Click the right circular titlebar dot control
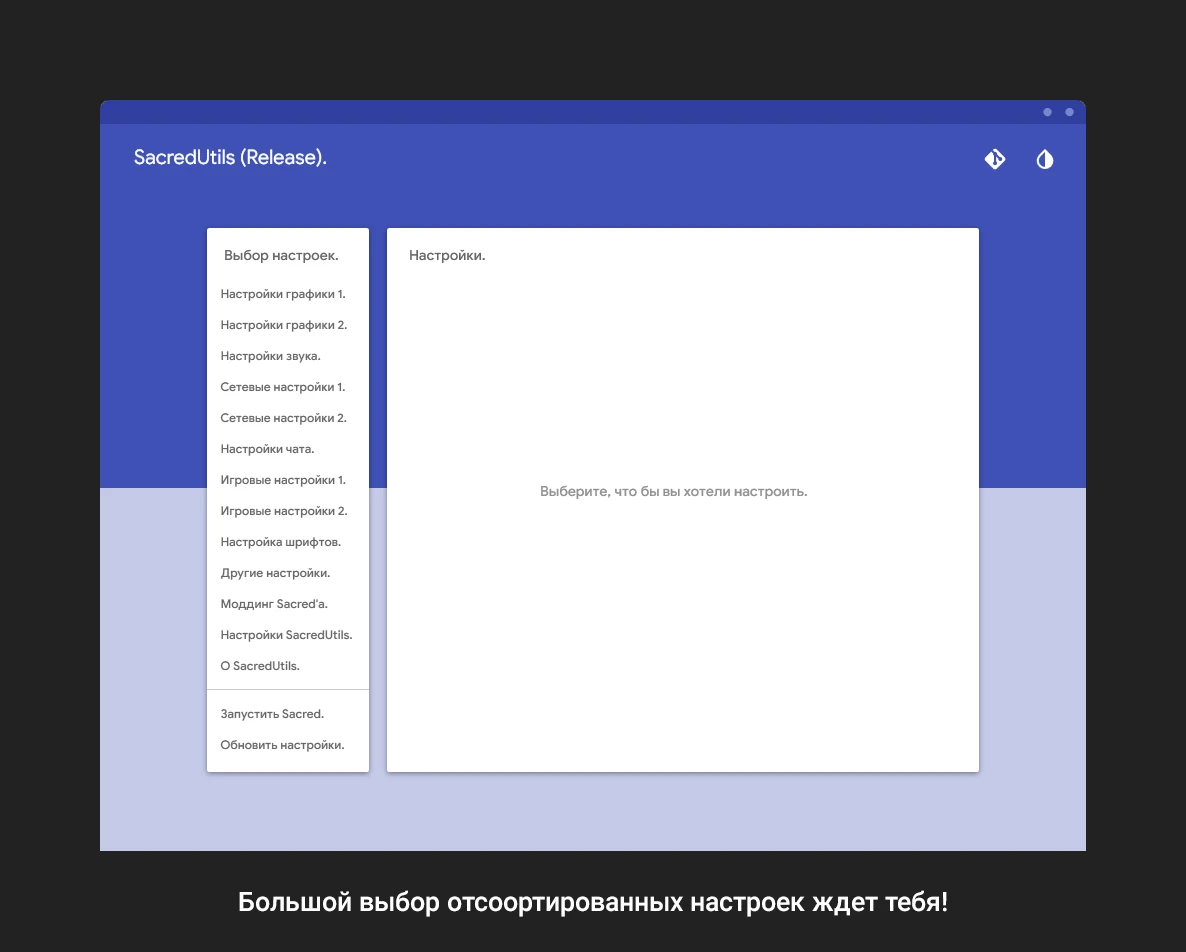The image size is (1186, 952). point(1070,113)
